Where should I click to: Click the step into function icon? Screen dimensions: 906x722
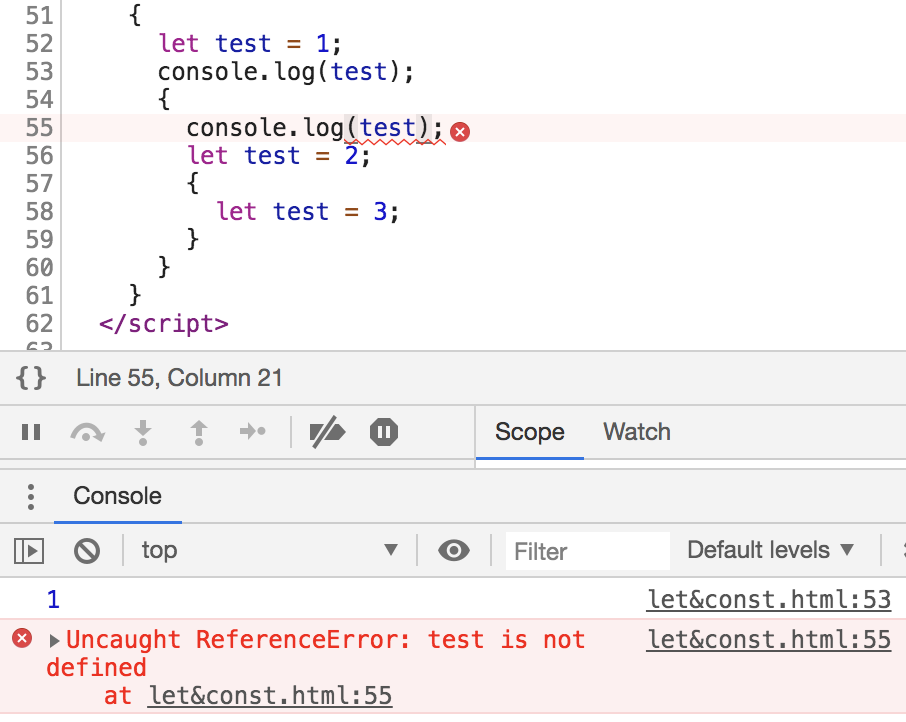tap(143, 432)
